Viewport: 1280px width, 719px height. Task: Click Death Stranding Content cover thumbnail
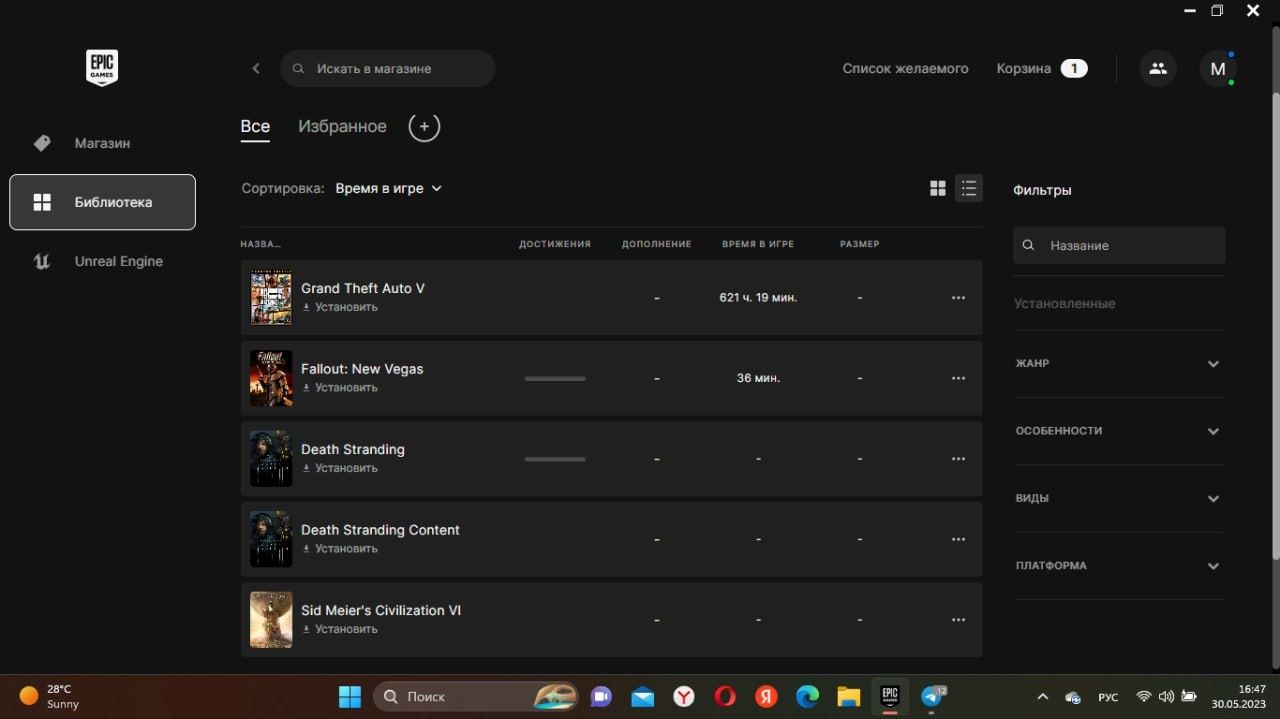pyautogui.click(x=271, y=540)
